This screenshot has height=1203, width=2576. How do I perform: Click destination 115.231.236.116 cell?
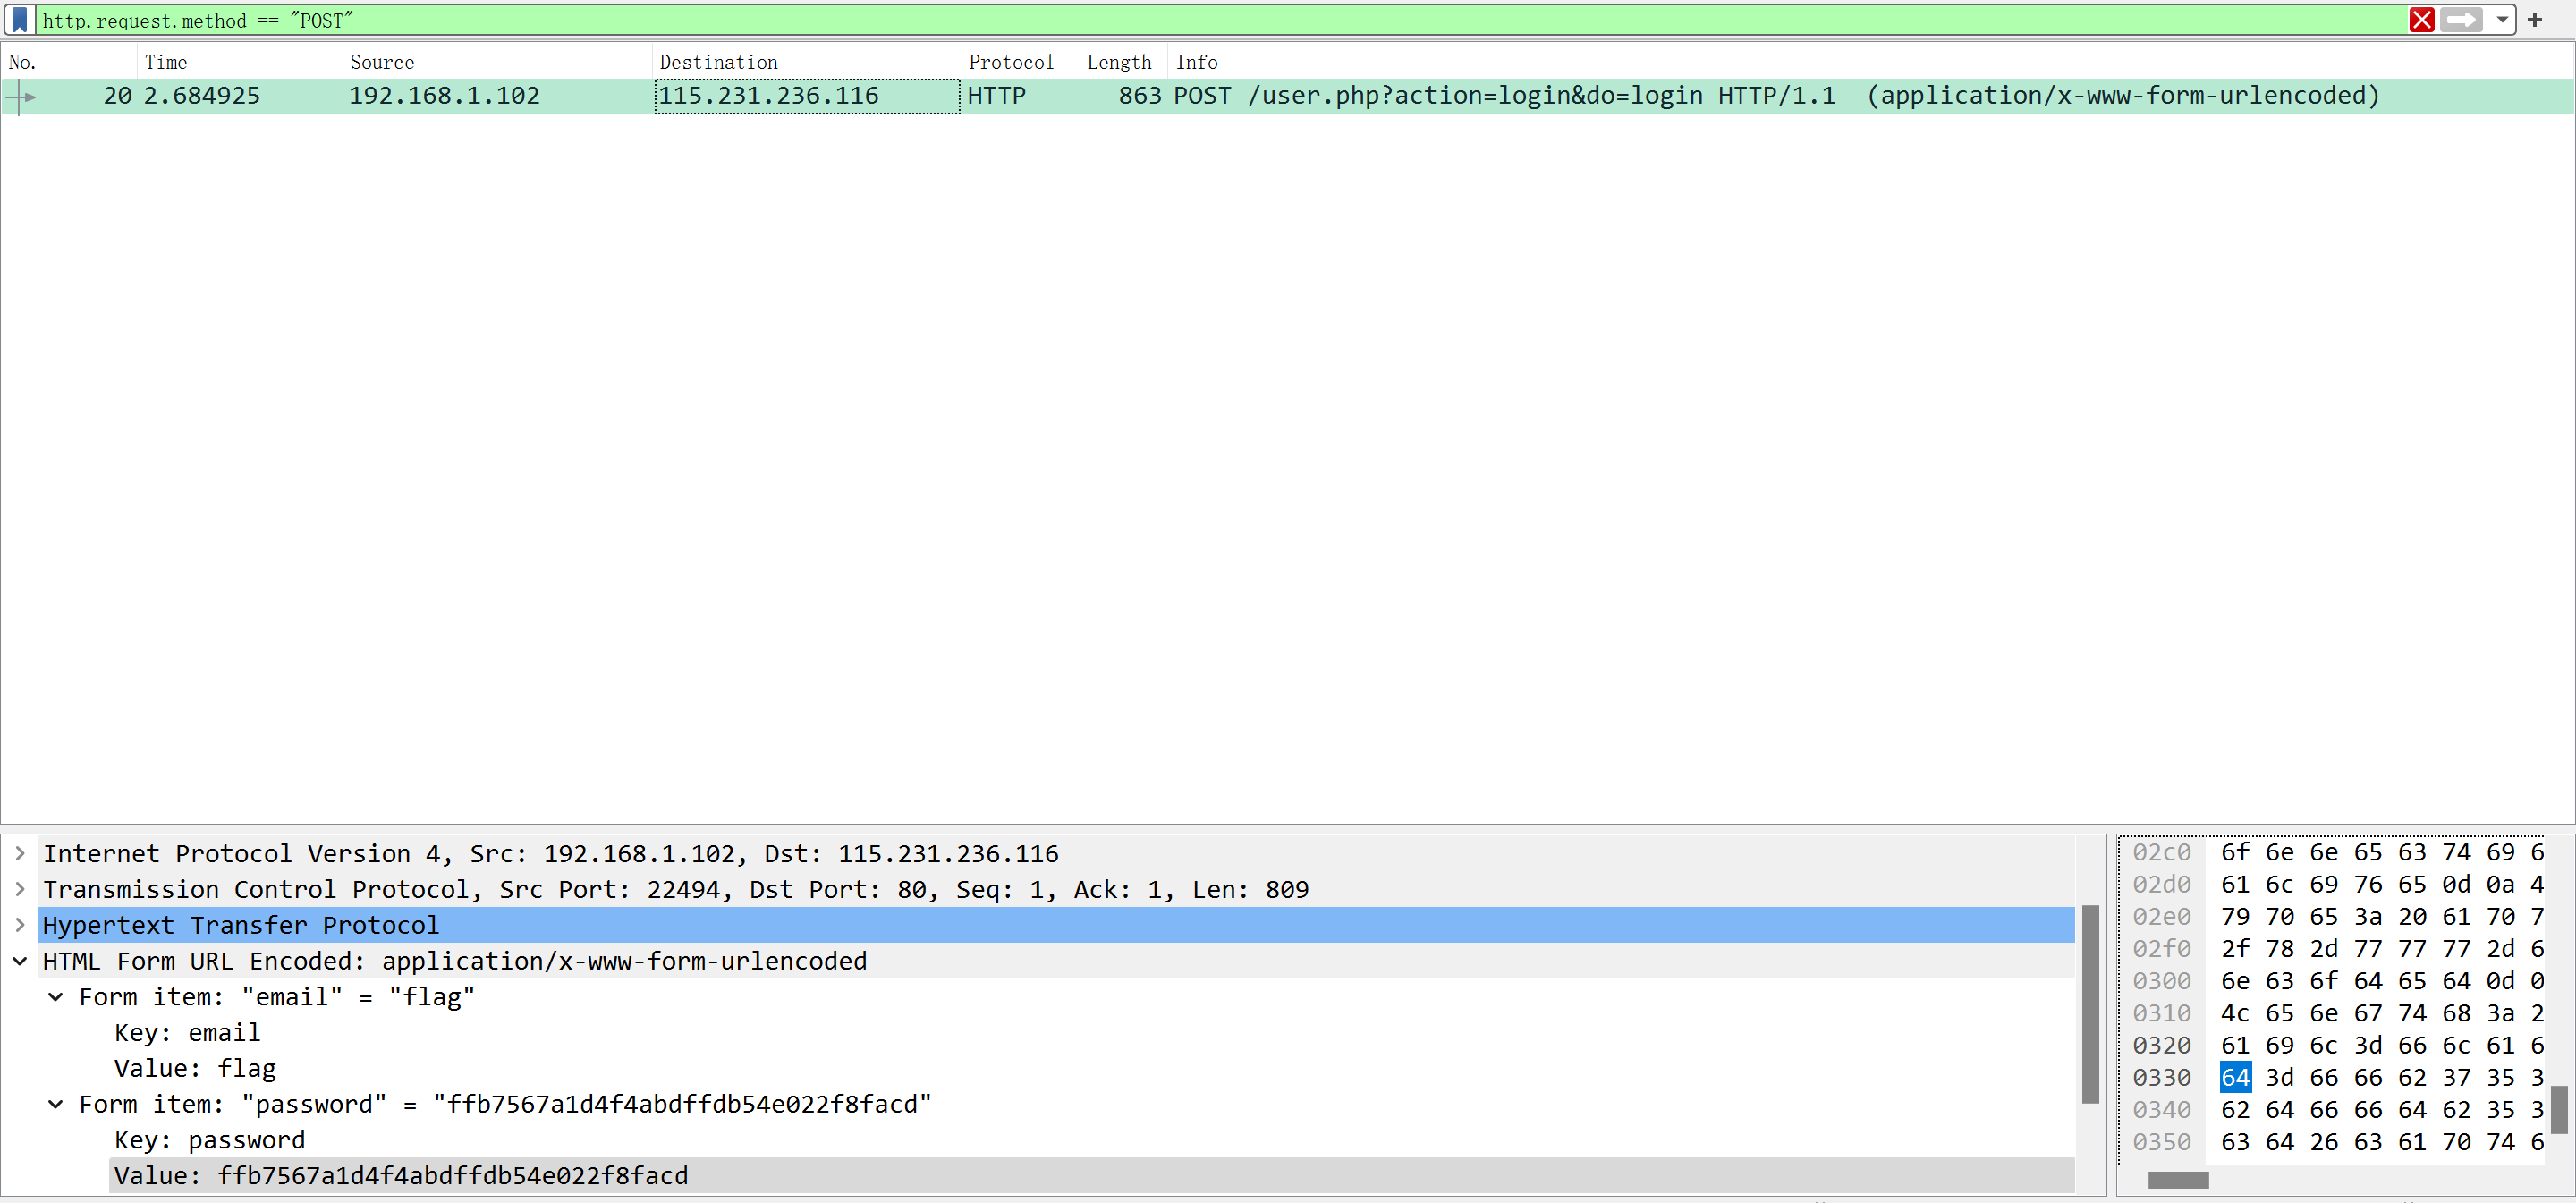(x=807, y=96)
